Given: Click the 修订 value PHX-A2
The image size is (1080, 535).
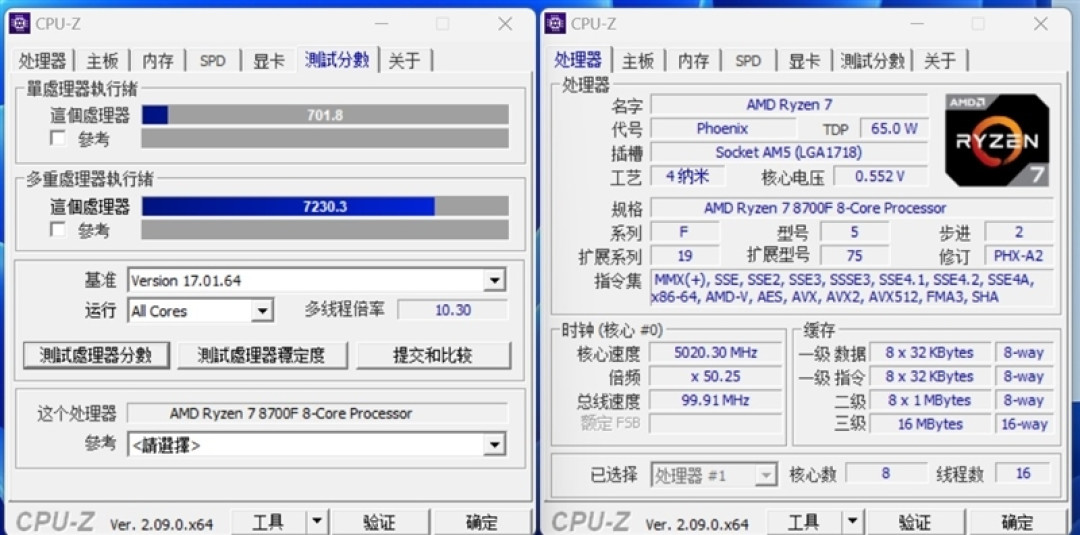Looking at the screenshot, I should pos(1019,255).
